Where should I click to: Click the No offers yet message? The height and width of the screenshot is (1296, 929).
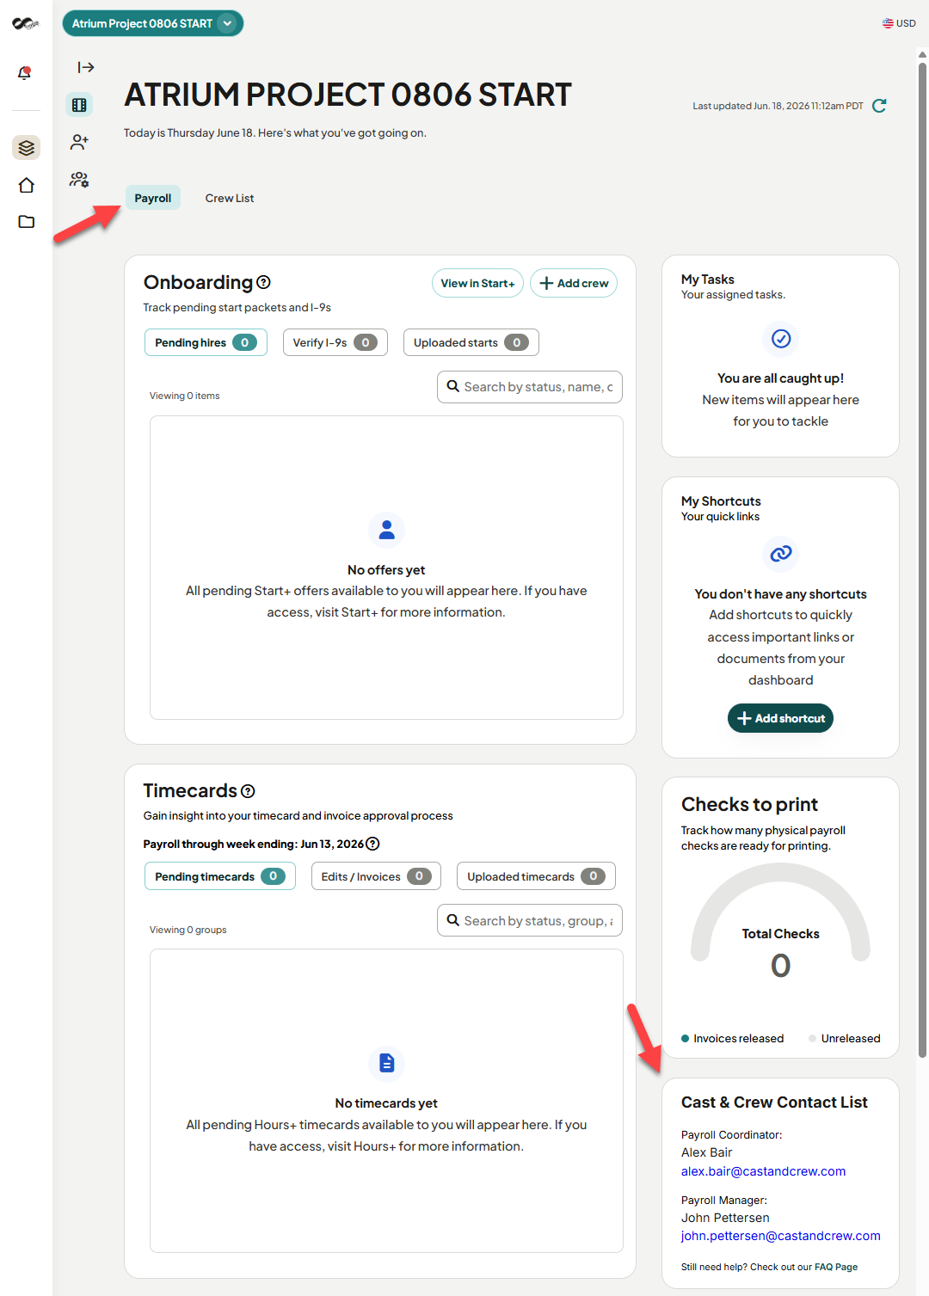tap(386, 570)
